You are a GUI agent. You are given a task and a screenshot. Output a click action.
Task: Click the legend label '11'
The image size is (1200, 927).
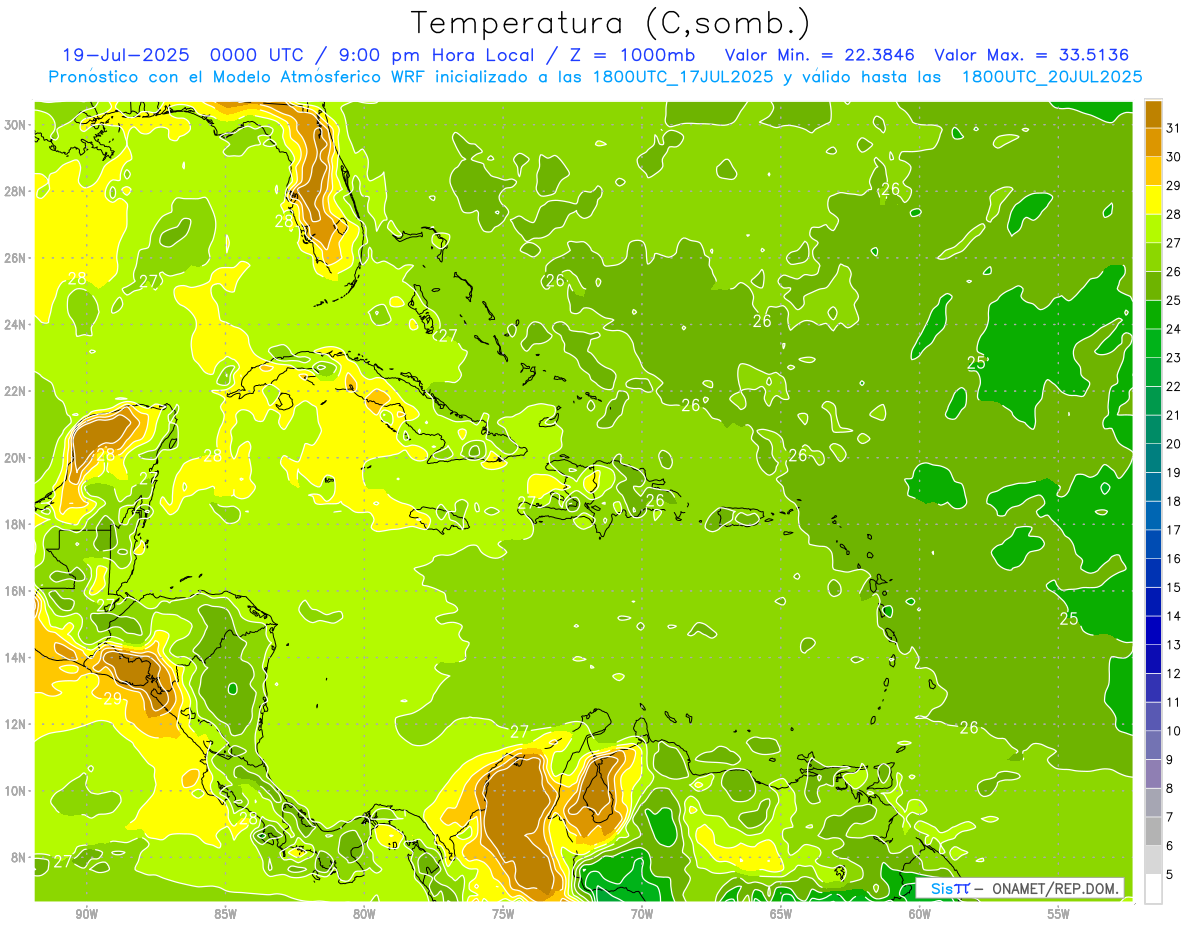tap(1174, 703)
